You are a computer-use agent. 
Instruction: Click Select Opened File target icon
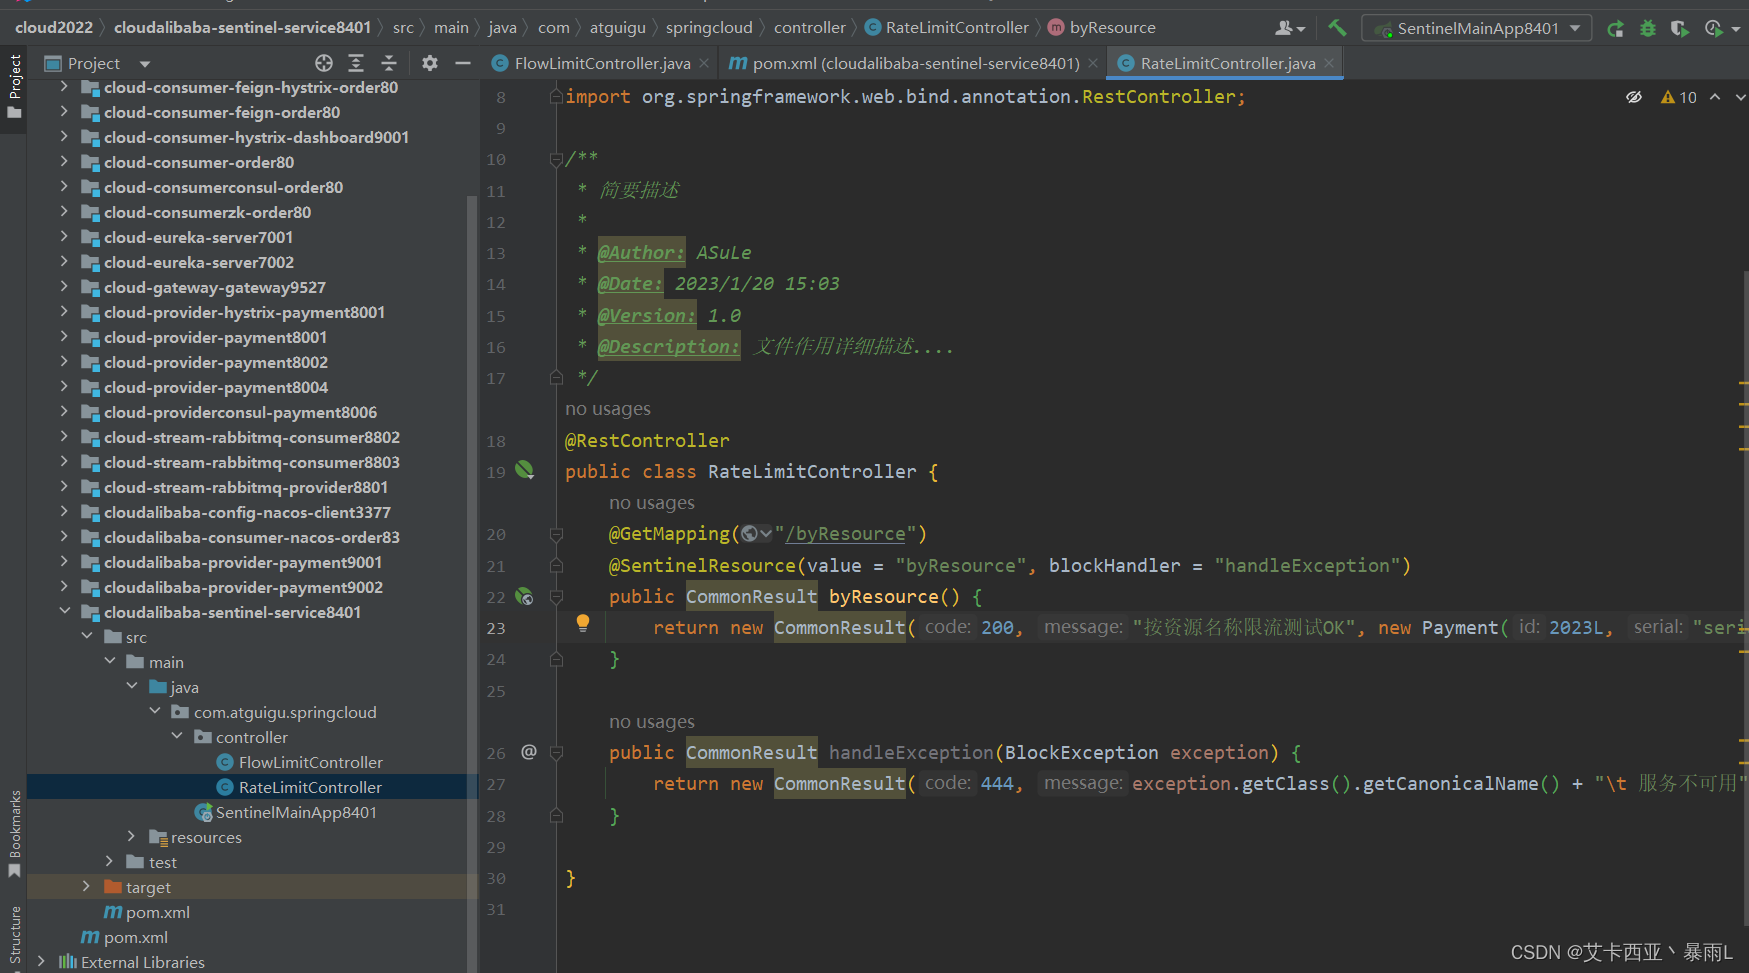coord(323,63)
